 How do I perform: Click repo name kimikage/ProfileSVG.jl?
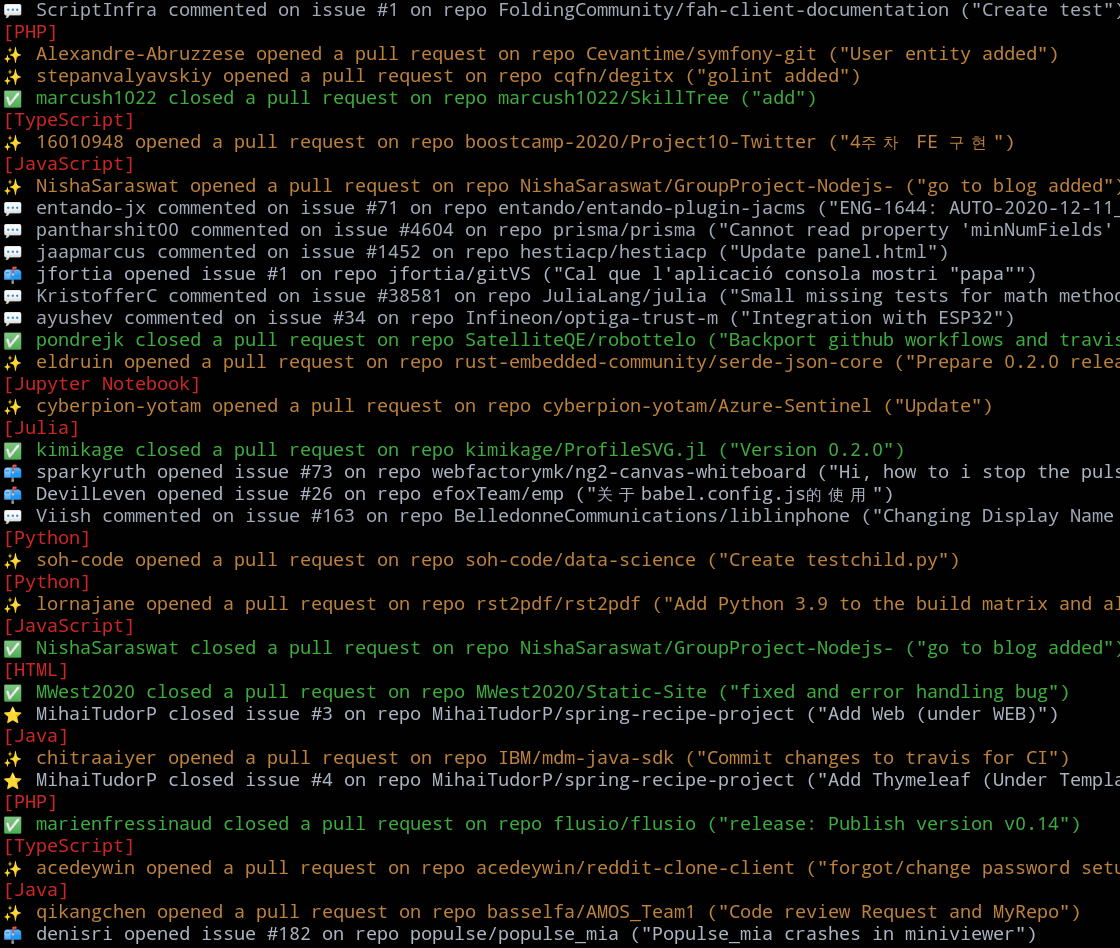[586, 451]
